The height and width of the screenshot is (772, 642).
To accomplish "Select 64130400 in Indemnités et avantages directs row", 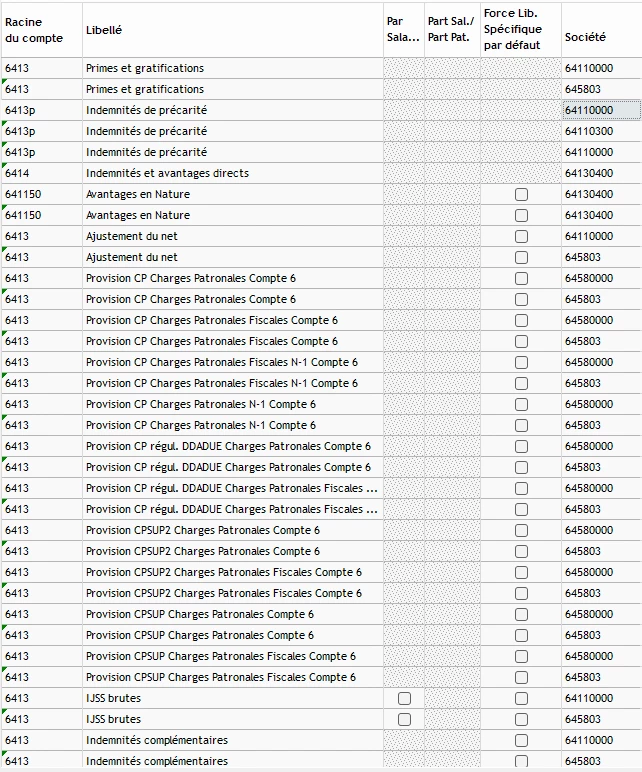I will click(602, 173).
